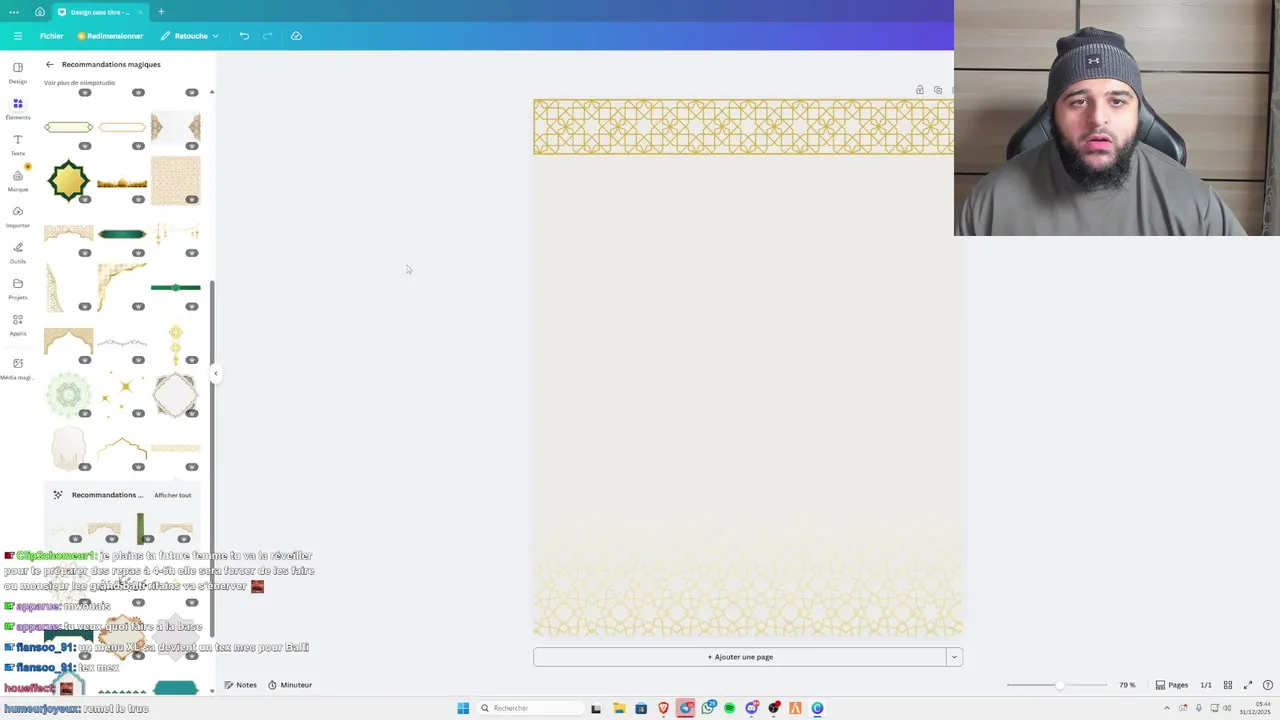Open the Éléments panel

[x=18, y=109]
